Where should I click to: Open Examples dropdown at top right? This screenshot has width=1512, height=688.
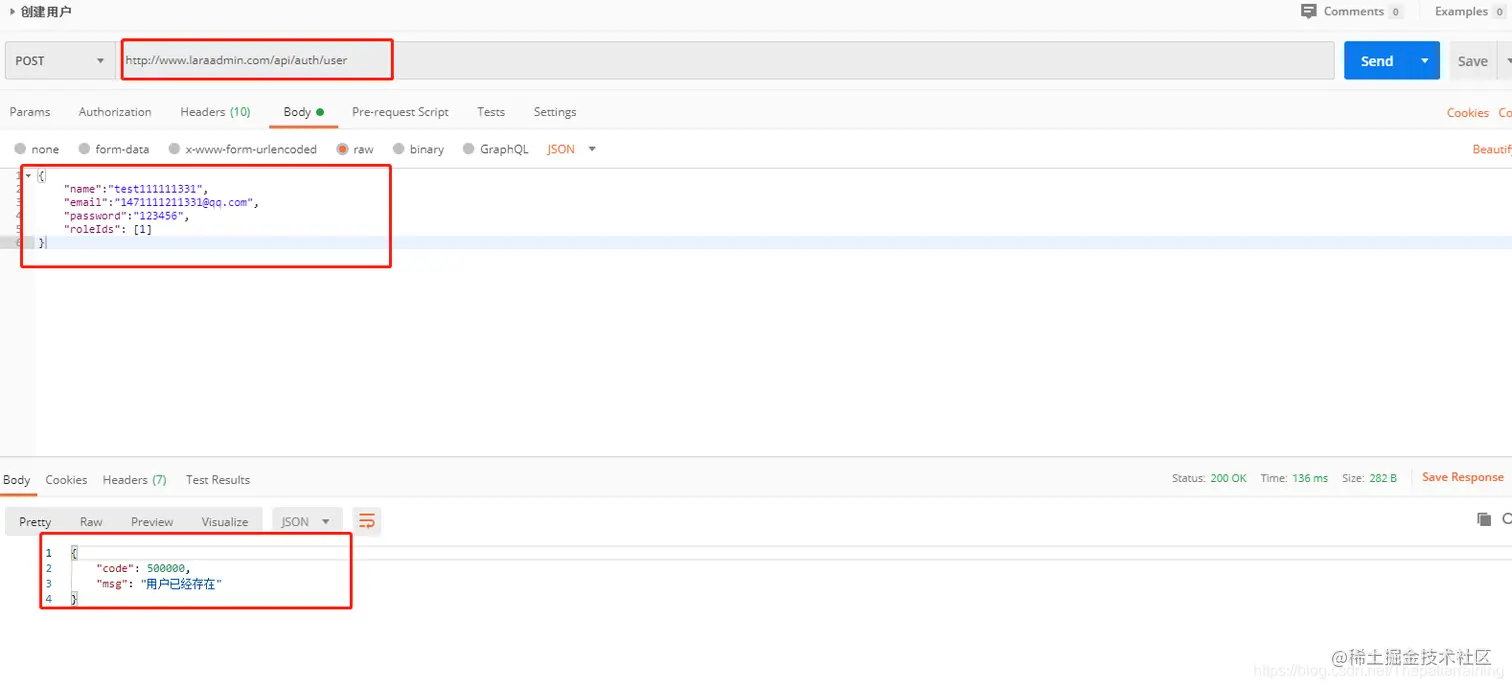pos(1469,11)
